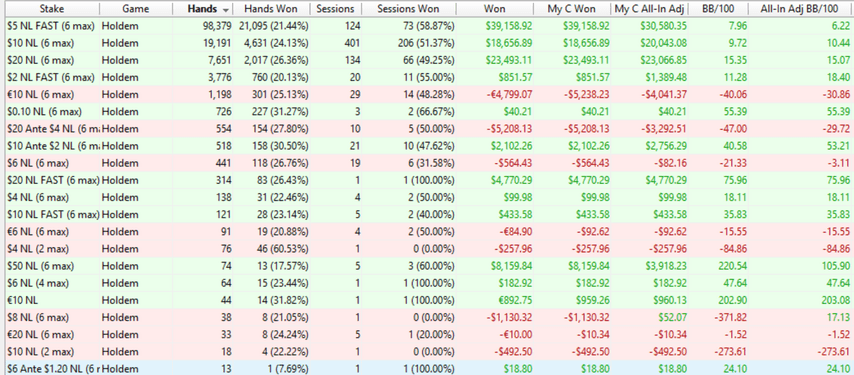Sort by Sessions Won column header
This screenshot has width=854, height=375.
408,9
